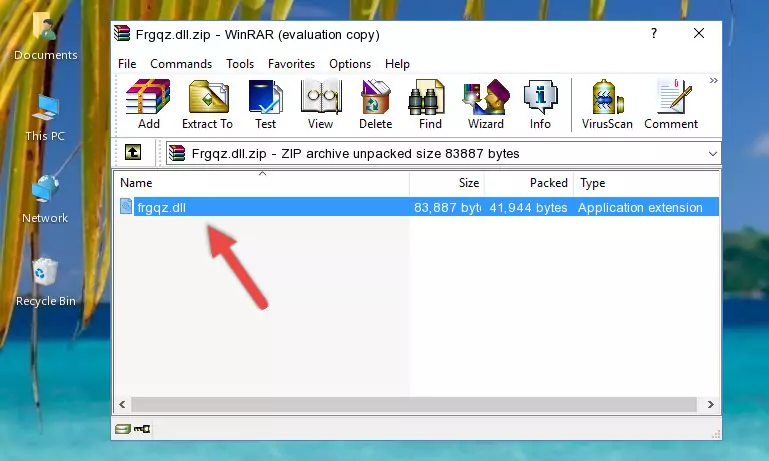Close the WinRAR window

(699, 33)
